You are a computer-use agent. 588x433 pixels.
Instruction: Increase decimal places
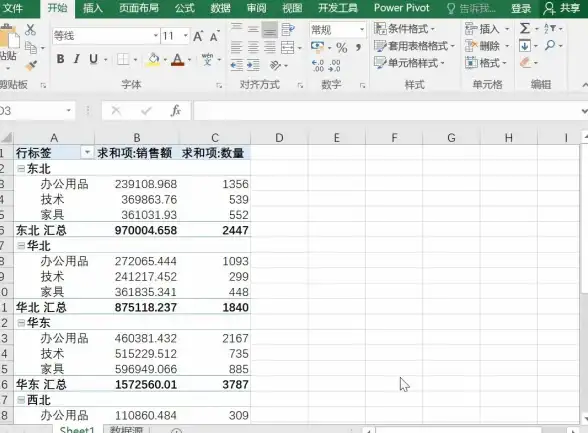tap(318, 66)
